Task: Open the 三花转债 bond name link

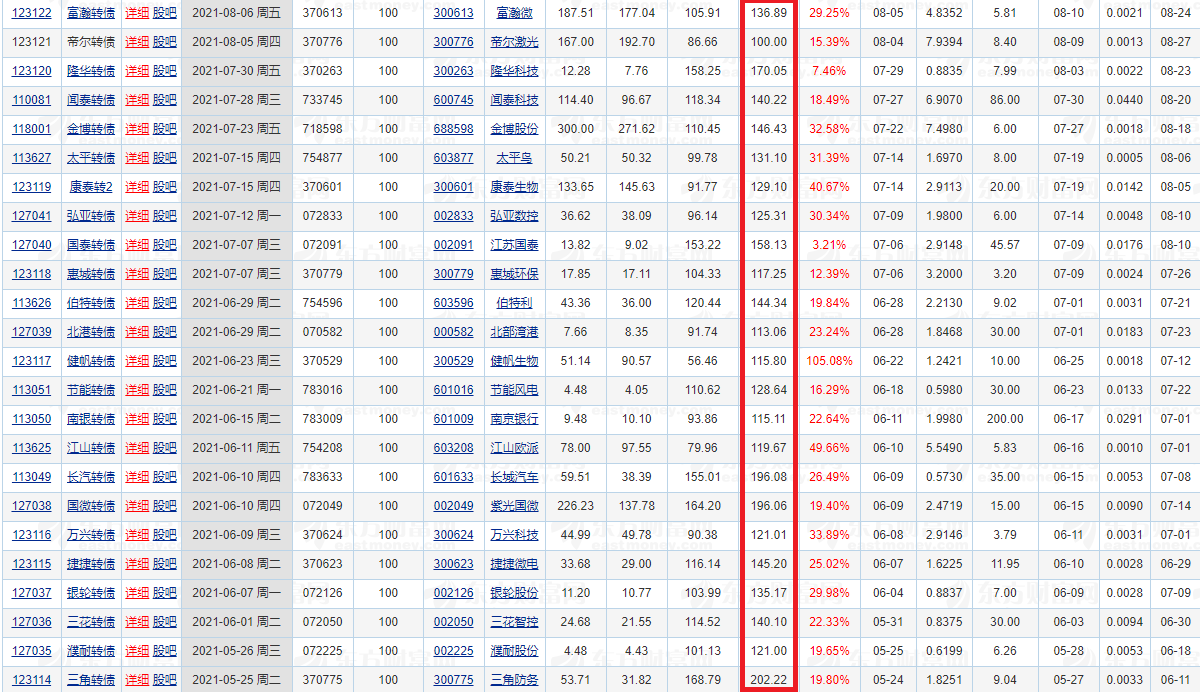Action: [x=91, y=622]
